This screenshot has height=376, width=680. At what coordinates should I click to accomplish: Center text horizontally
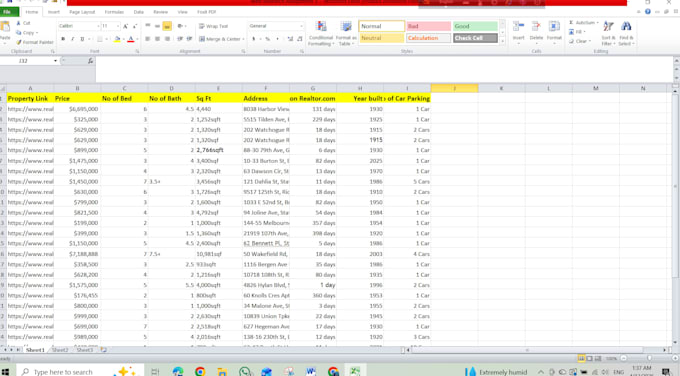pos(157,39)
